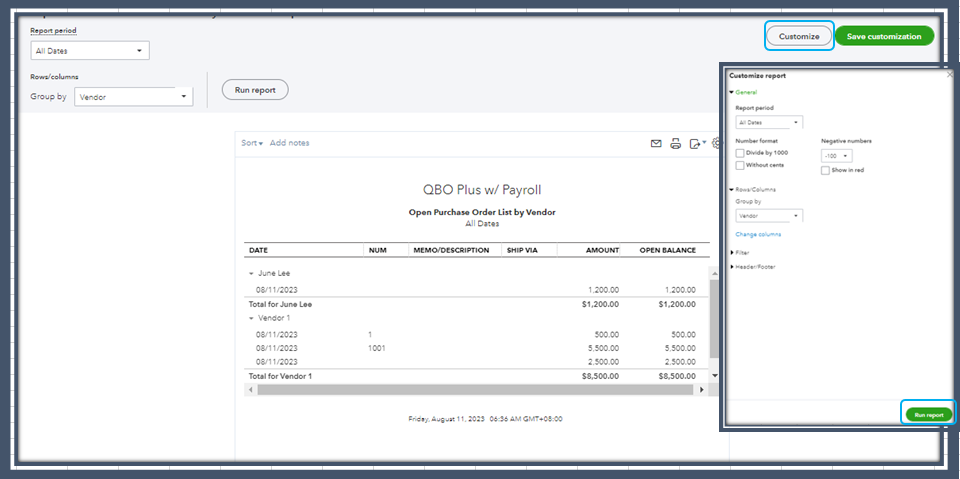Toggle the Show in red checkbox

[825, 170]
